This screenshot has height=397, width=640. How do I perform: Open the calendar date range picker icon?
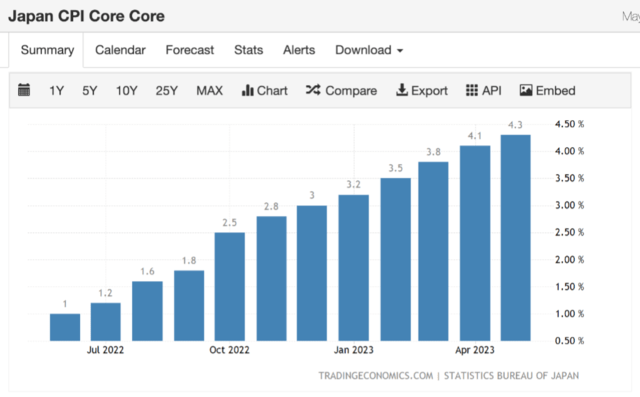tap(24, 90)
